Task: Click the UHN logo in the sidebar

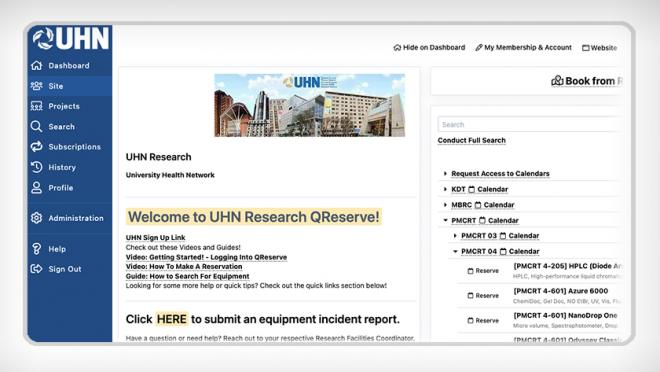Action: (x=71, y=39)
